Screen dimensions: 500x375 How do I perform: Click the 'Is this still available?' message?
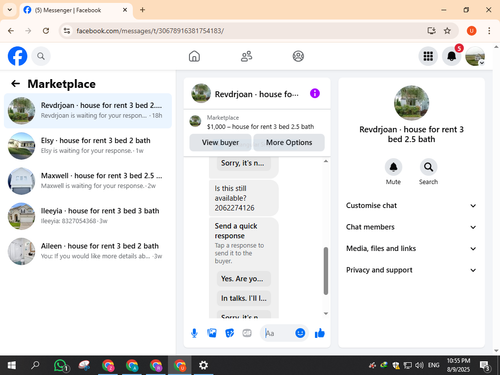[244, 198]
